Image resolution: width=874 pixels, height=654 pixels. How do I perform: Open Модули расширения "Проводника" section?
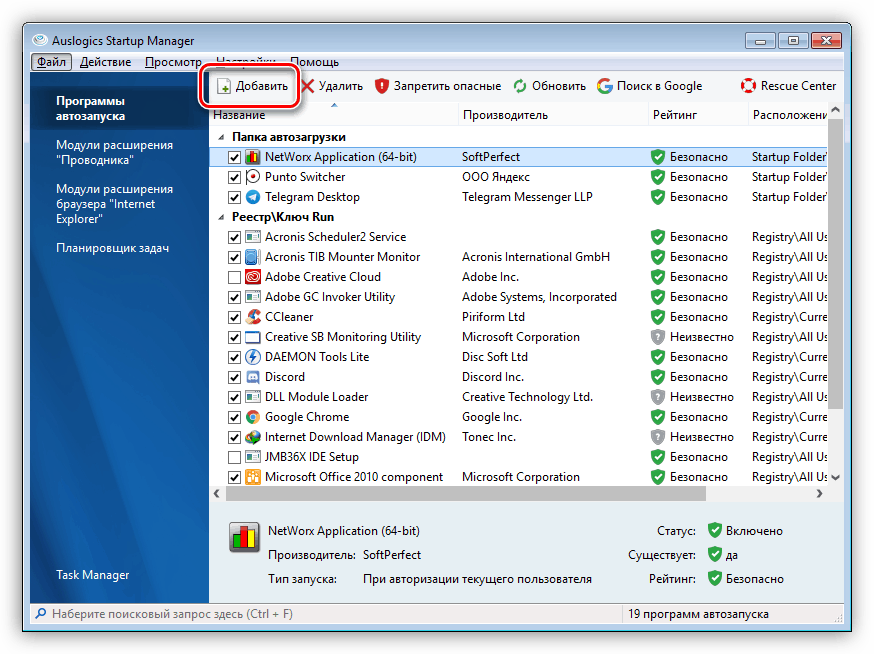click(114, 153)
